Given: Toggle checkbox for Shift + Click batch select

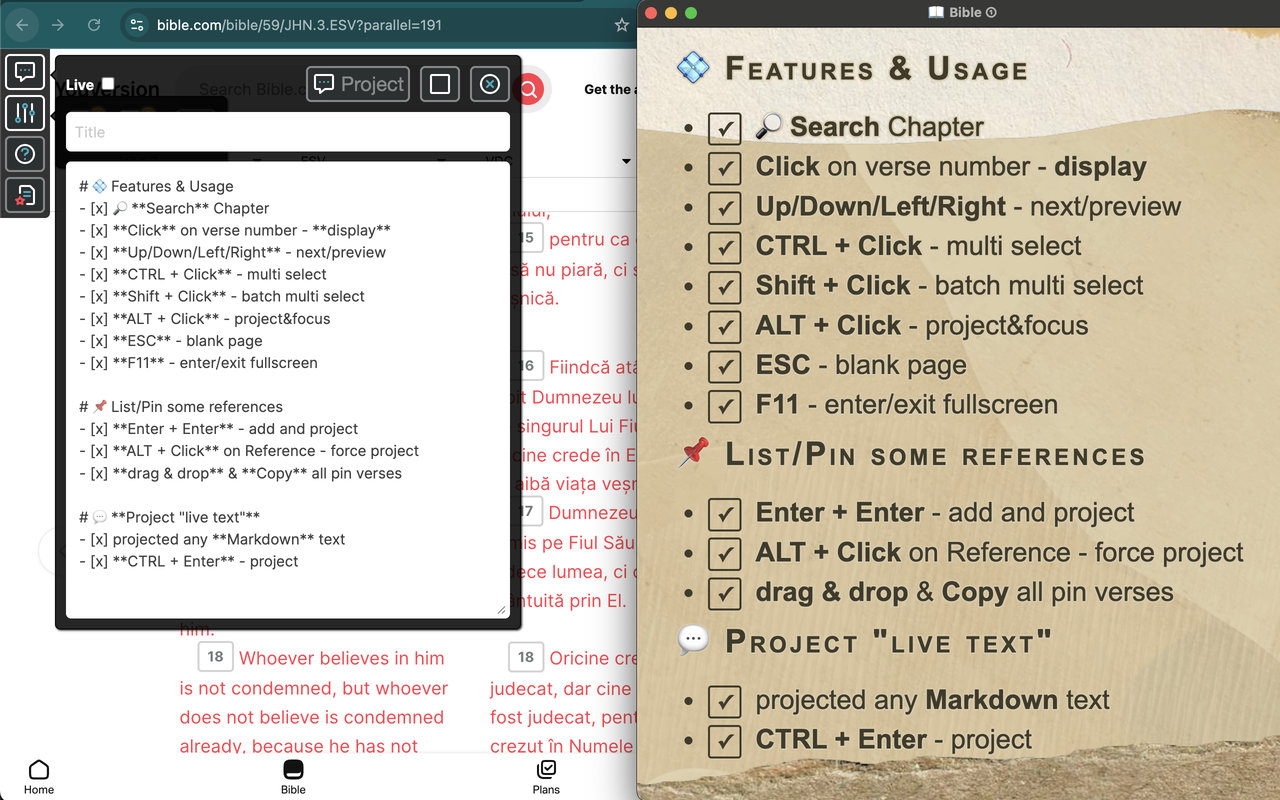Looking at the screenshot, I should click(724, 287).
